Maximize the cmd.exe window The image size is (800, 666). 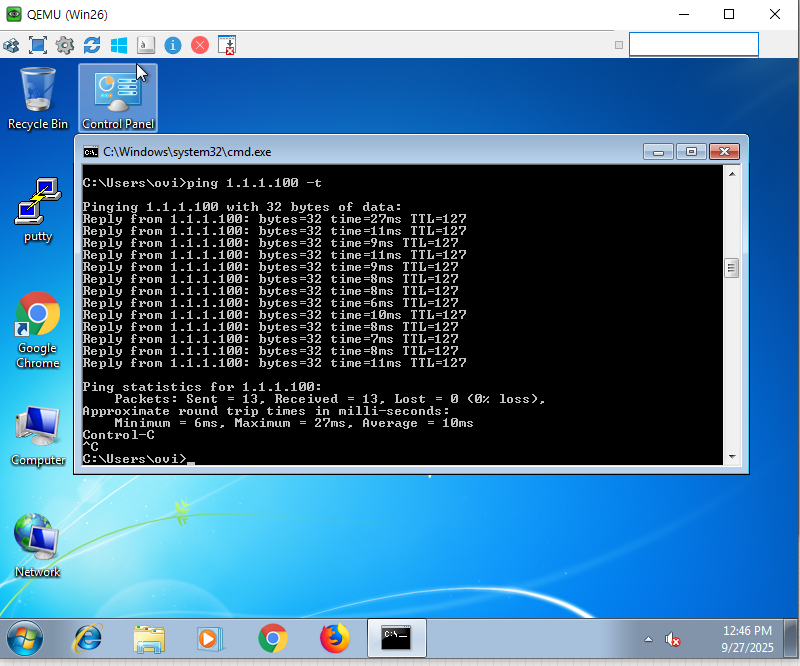point(691,152)
